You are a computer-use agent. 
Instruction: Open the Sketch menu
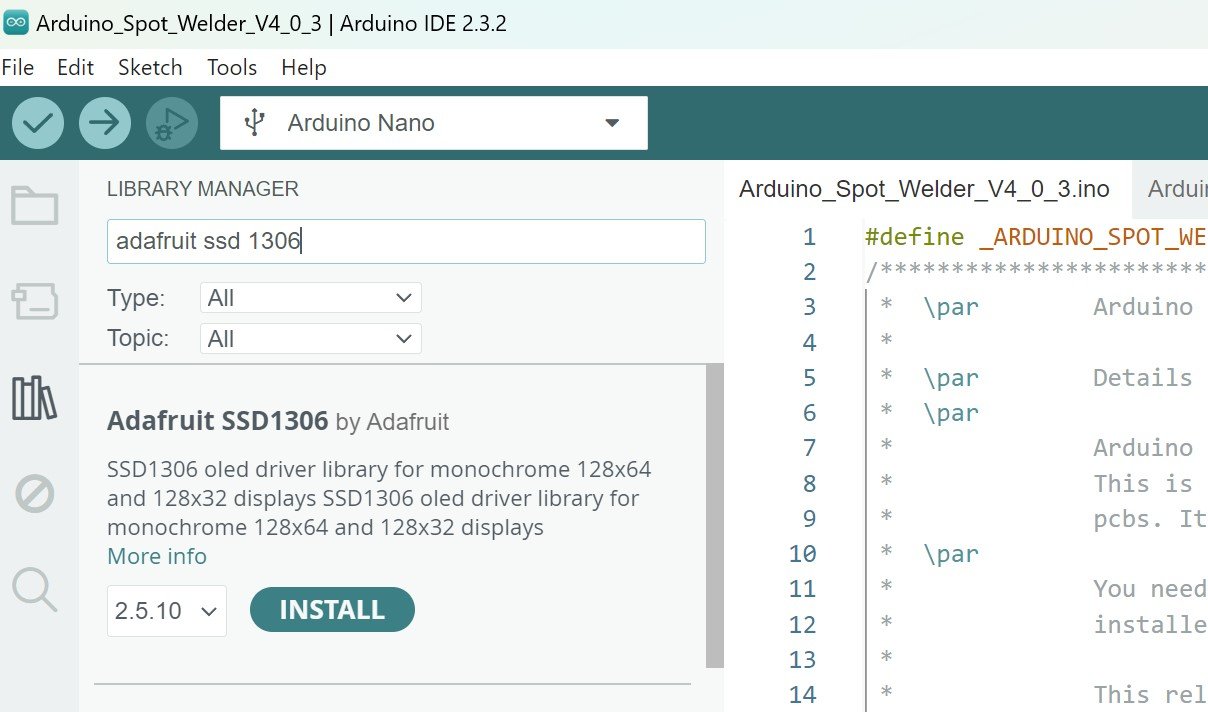(150, 67)
